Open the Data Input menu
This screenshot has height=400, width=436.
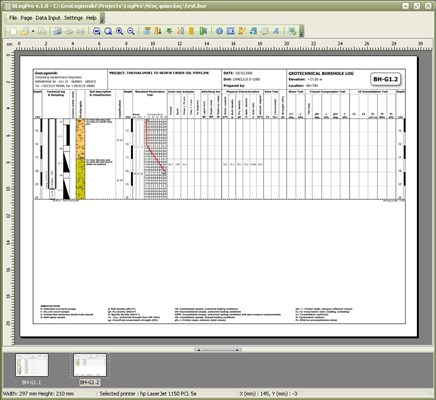pos(48,18)
